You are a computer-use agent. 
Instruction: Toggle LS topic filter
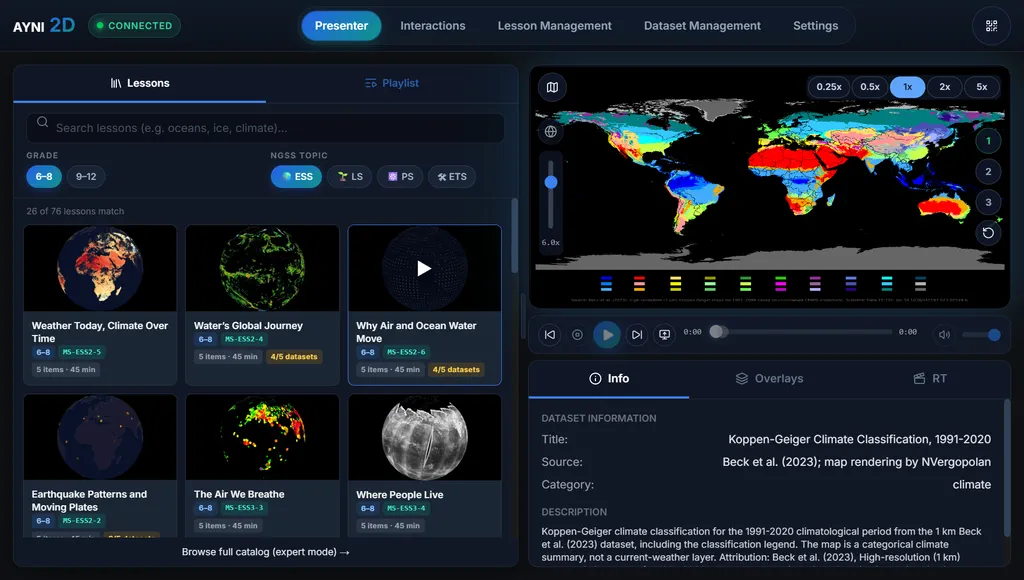click(350, 176)
